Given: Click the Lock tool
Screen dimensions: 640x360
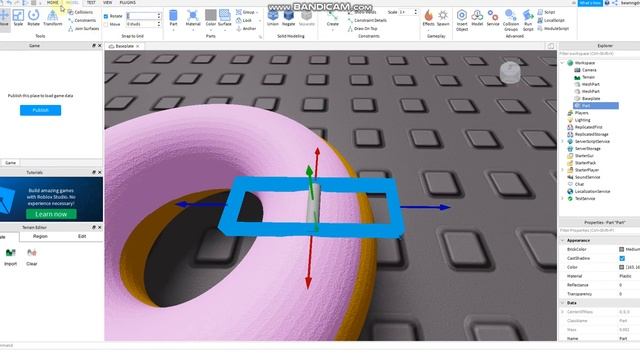Looking at the screenshot, I should (x=244, y=20).
